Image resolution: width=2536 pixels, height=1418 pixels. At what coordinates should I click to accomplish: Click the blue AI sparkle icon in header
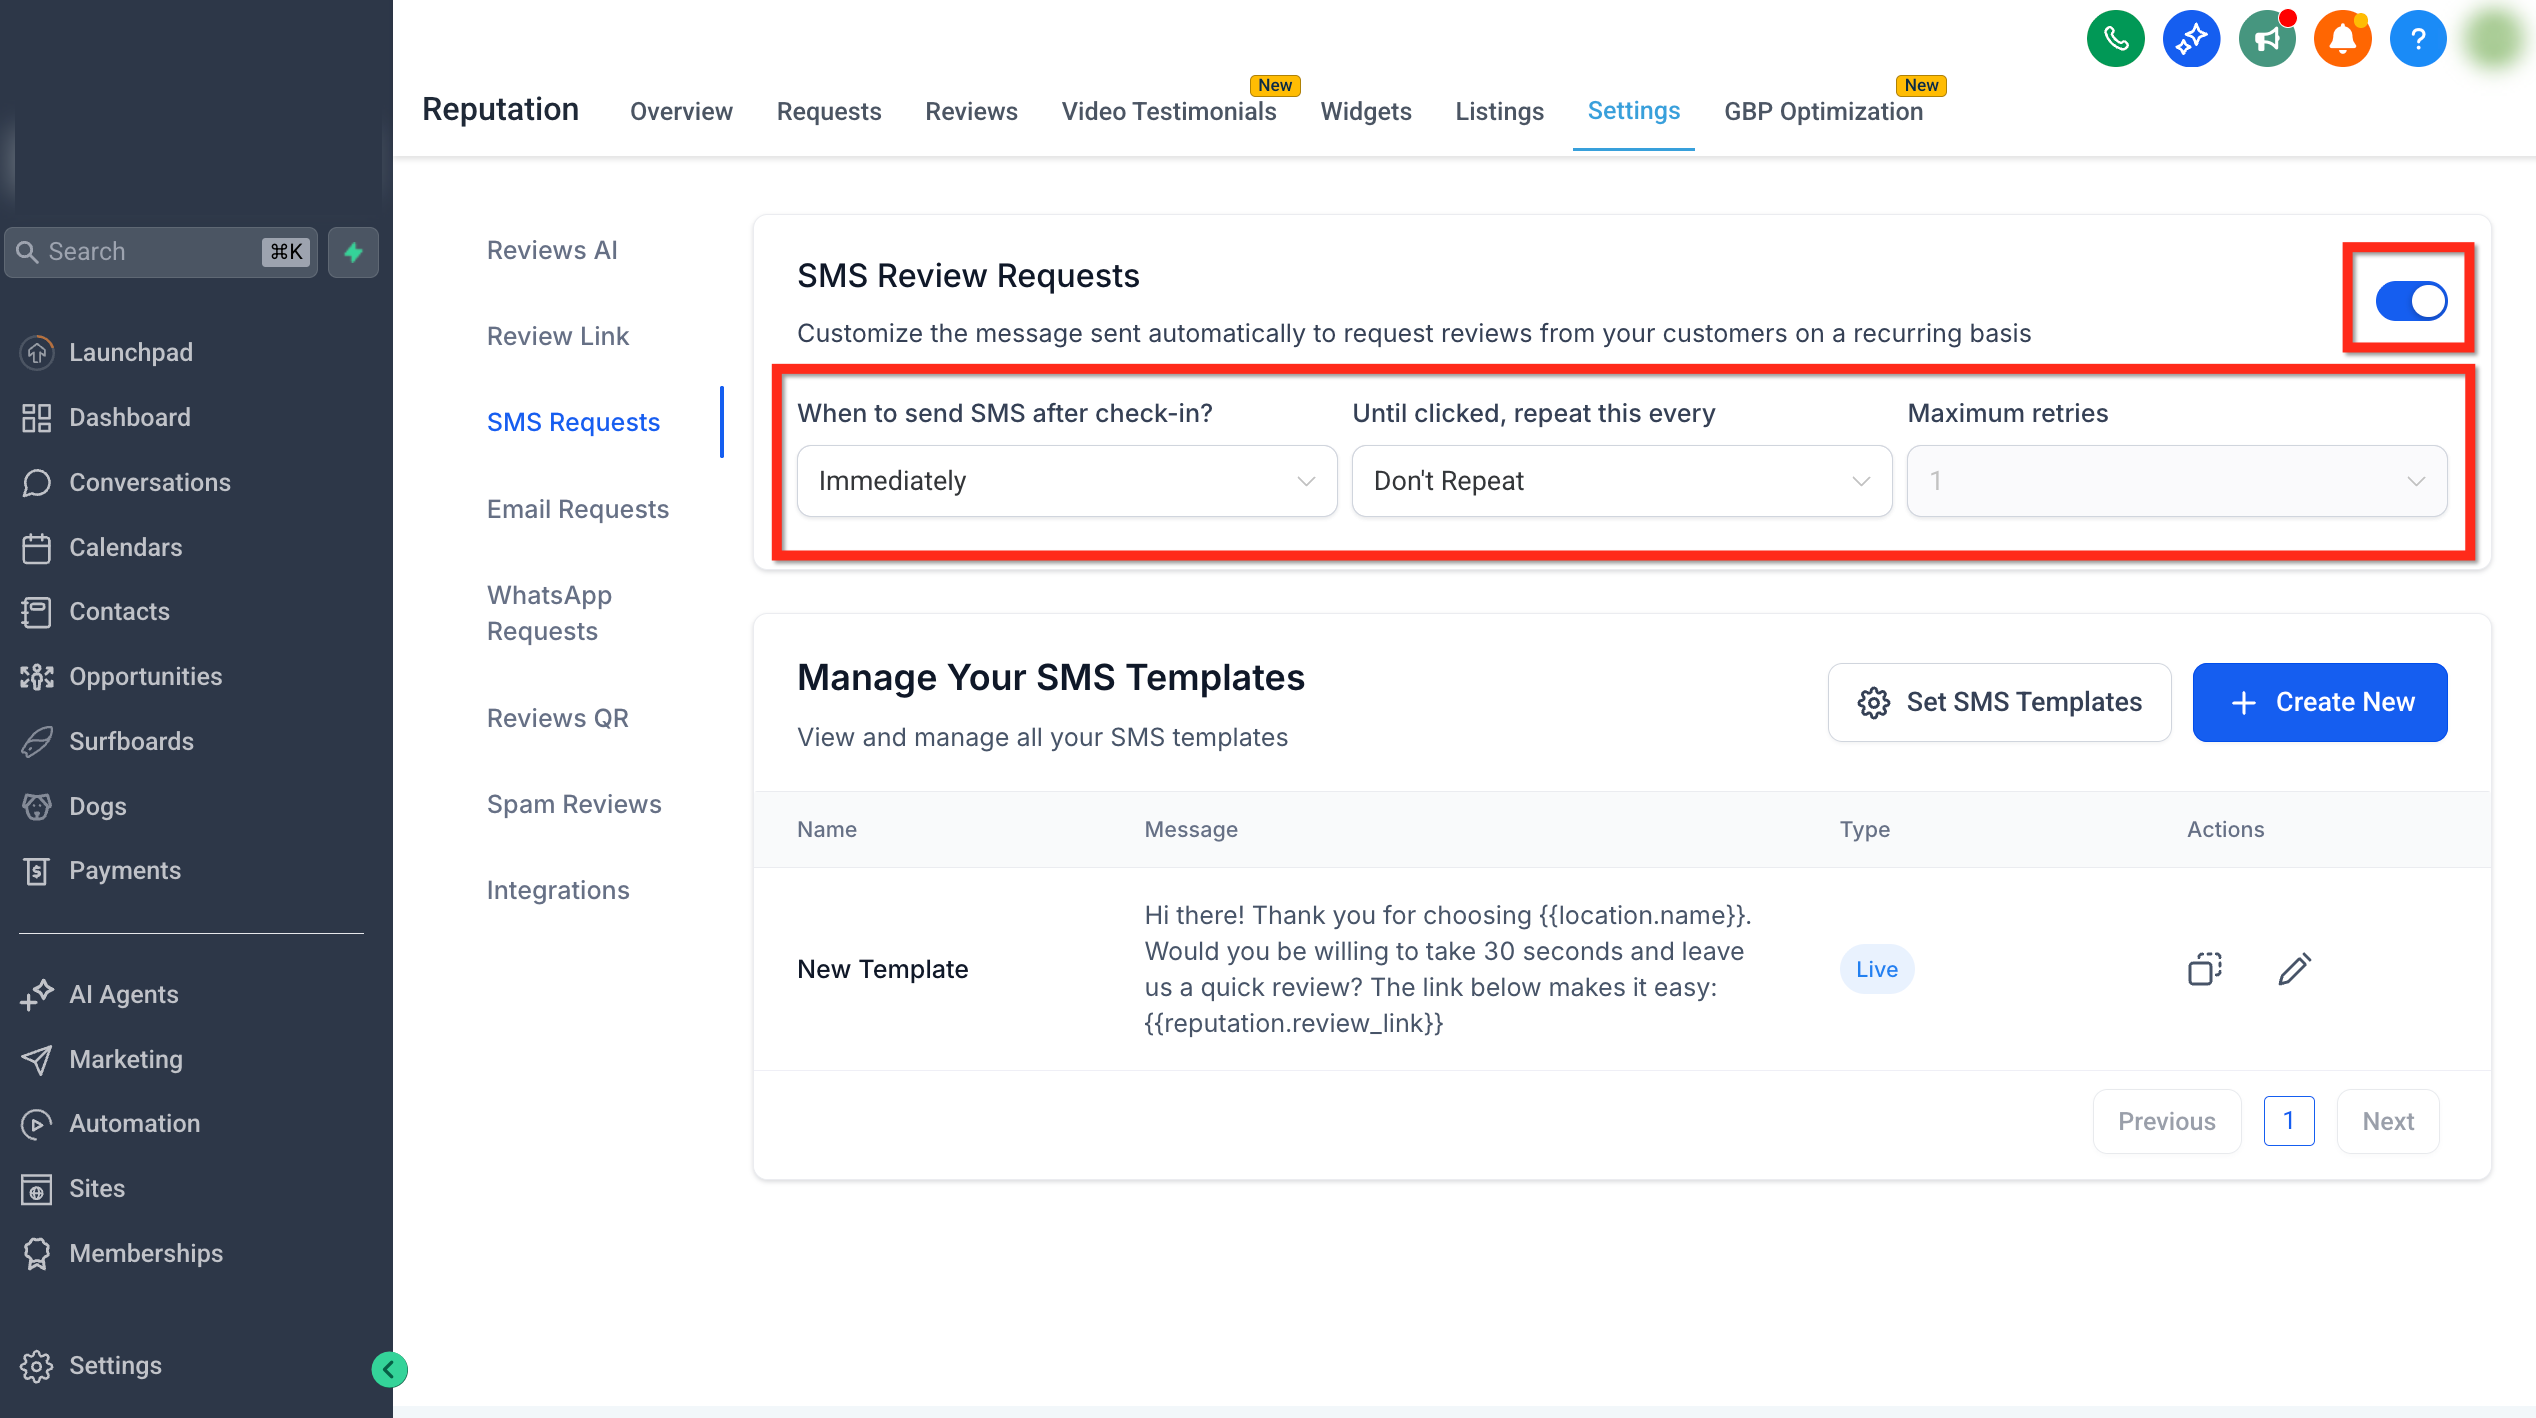(x=2191, y=40)
